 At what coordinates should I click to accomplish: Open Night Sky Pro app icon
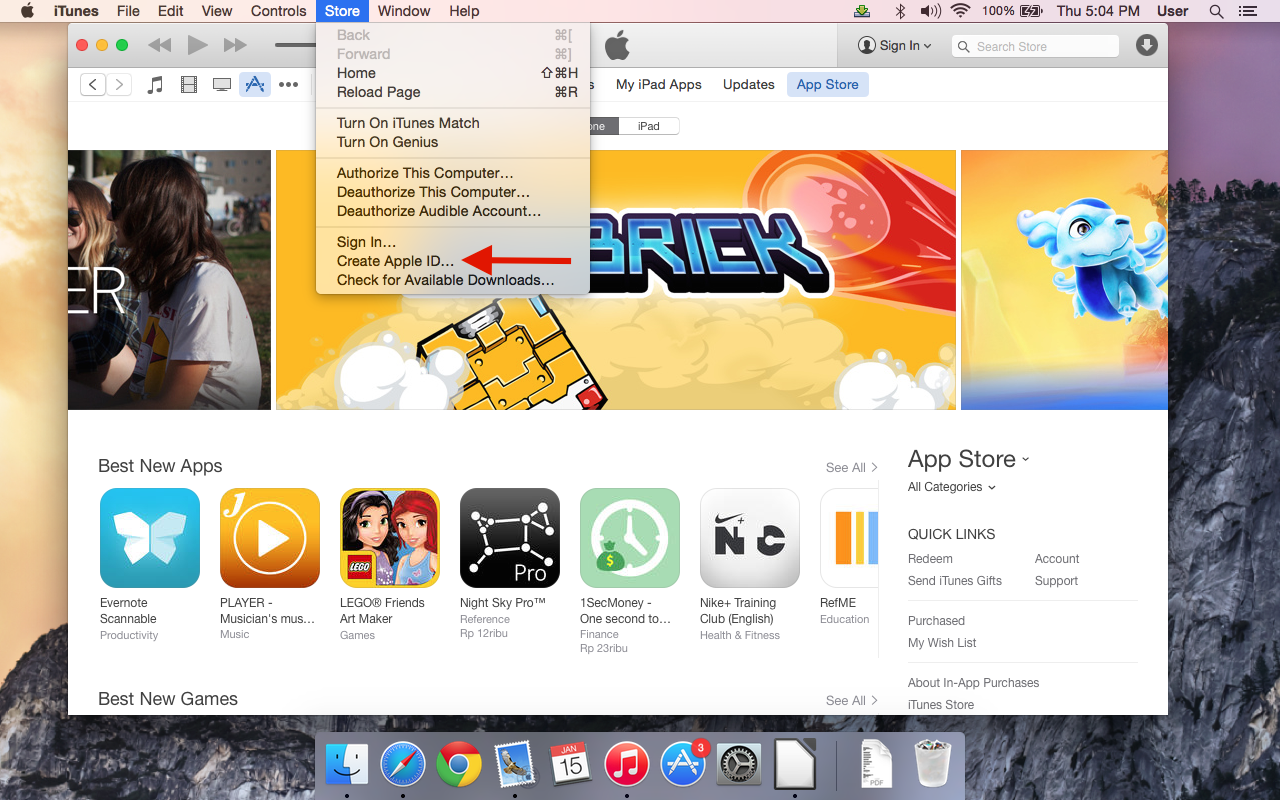(x=510, y=538)
